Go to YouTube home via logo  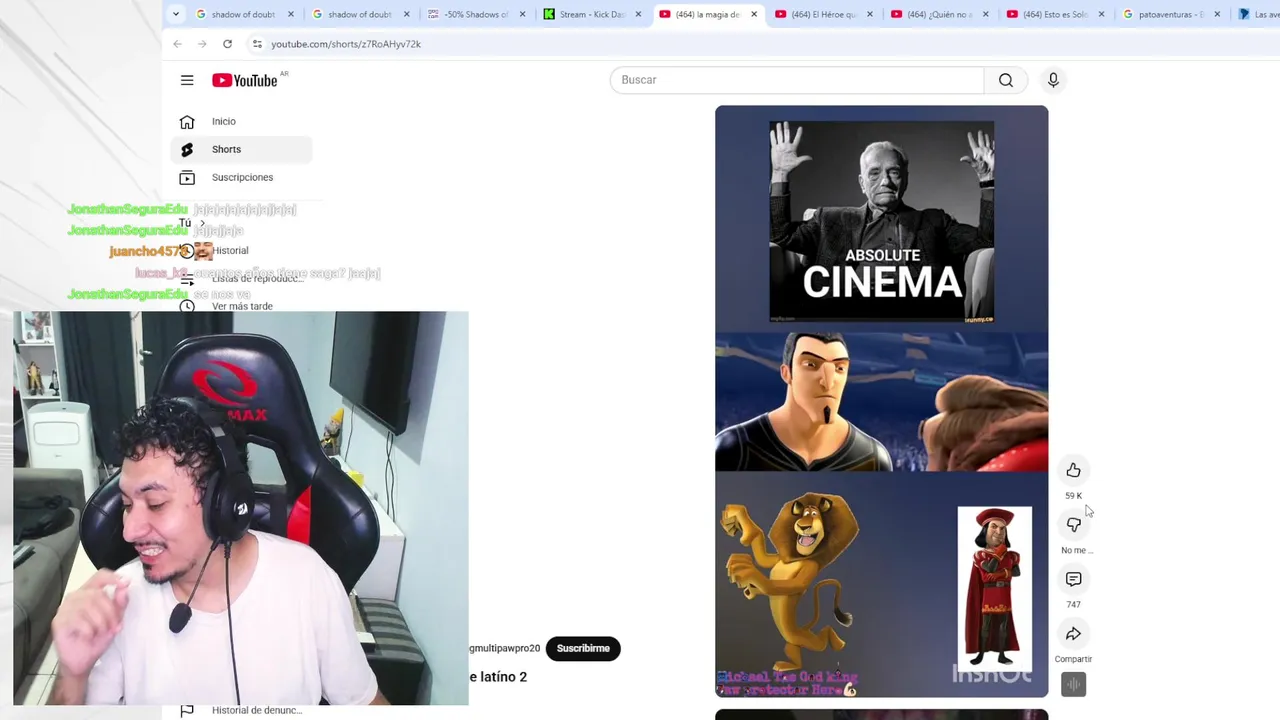pos(245,80)
